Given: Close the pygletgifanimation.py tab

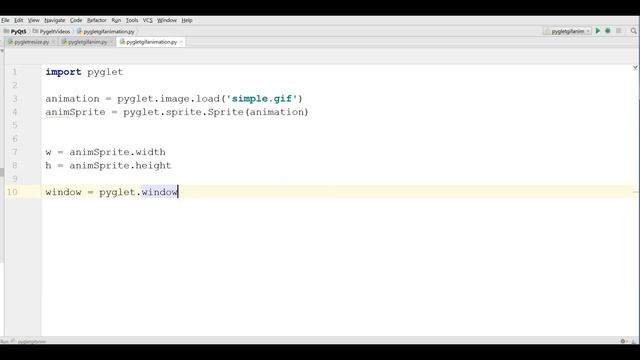Looking at the screenshot, I should click(x=181, y=42).
